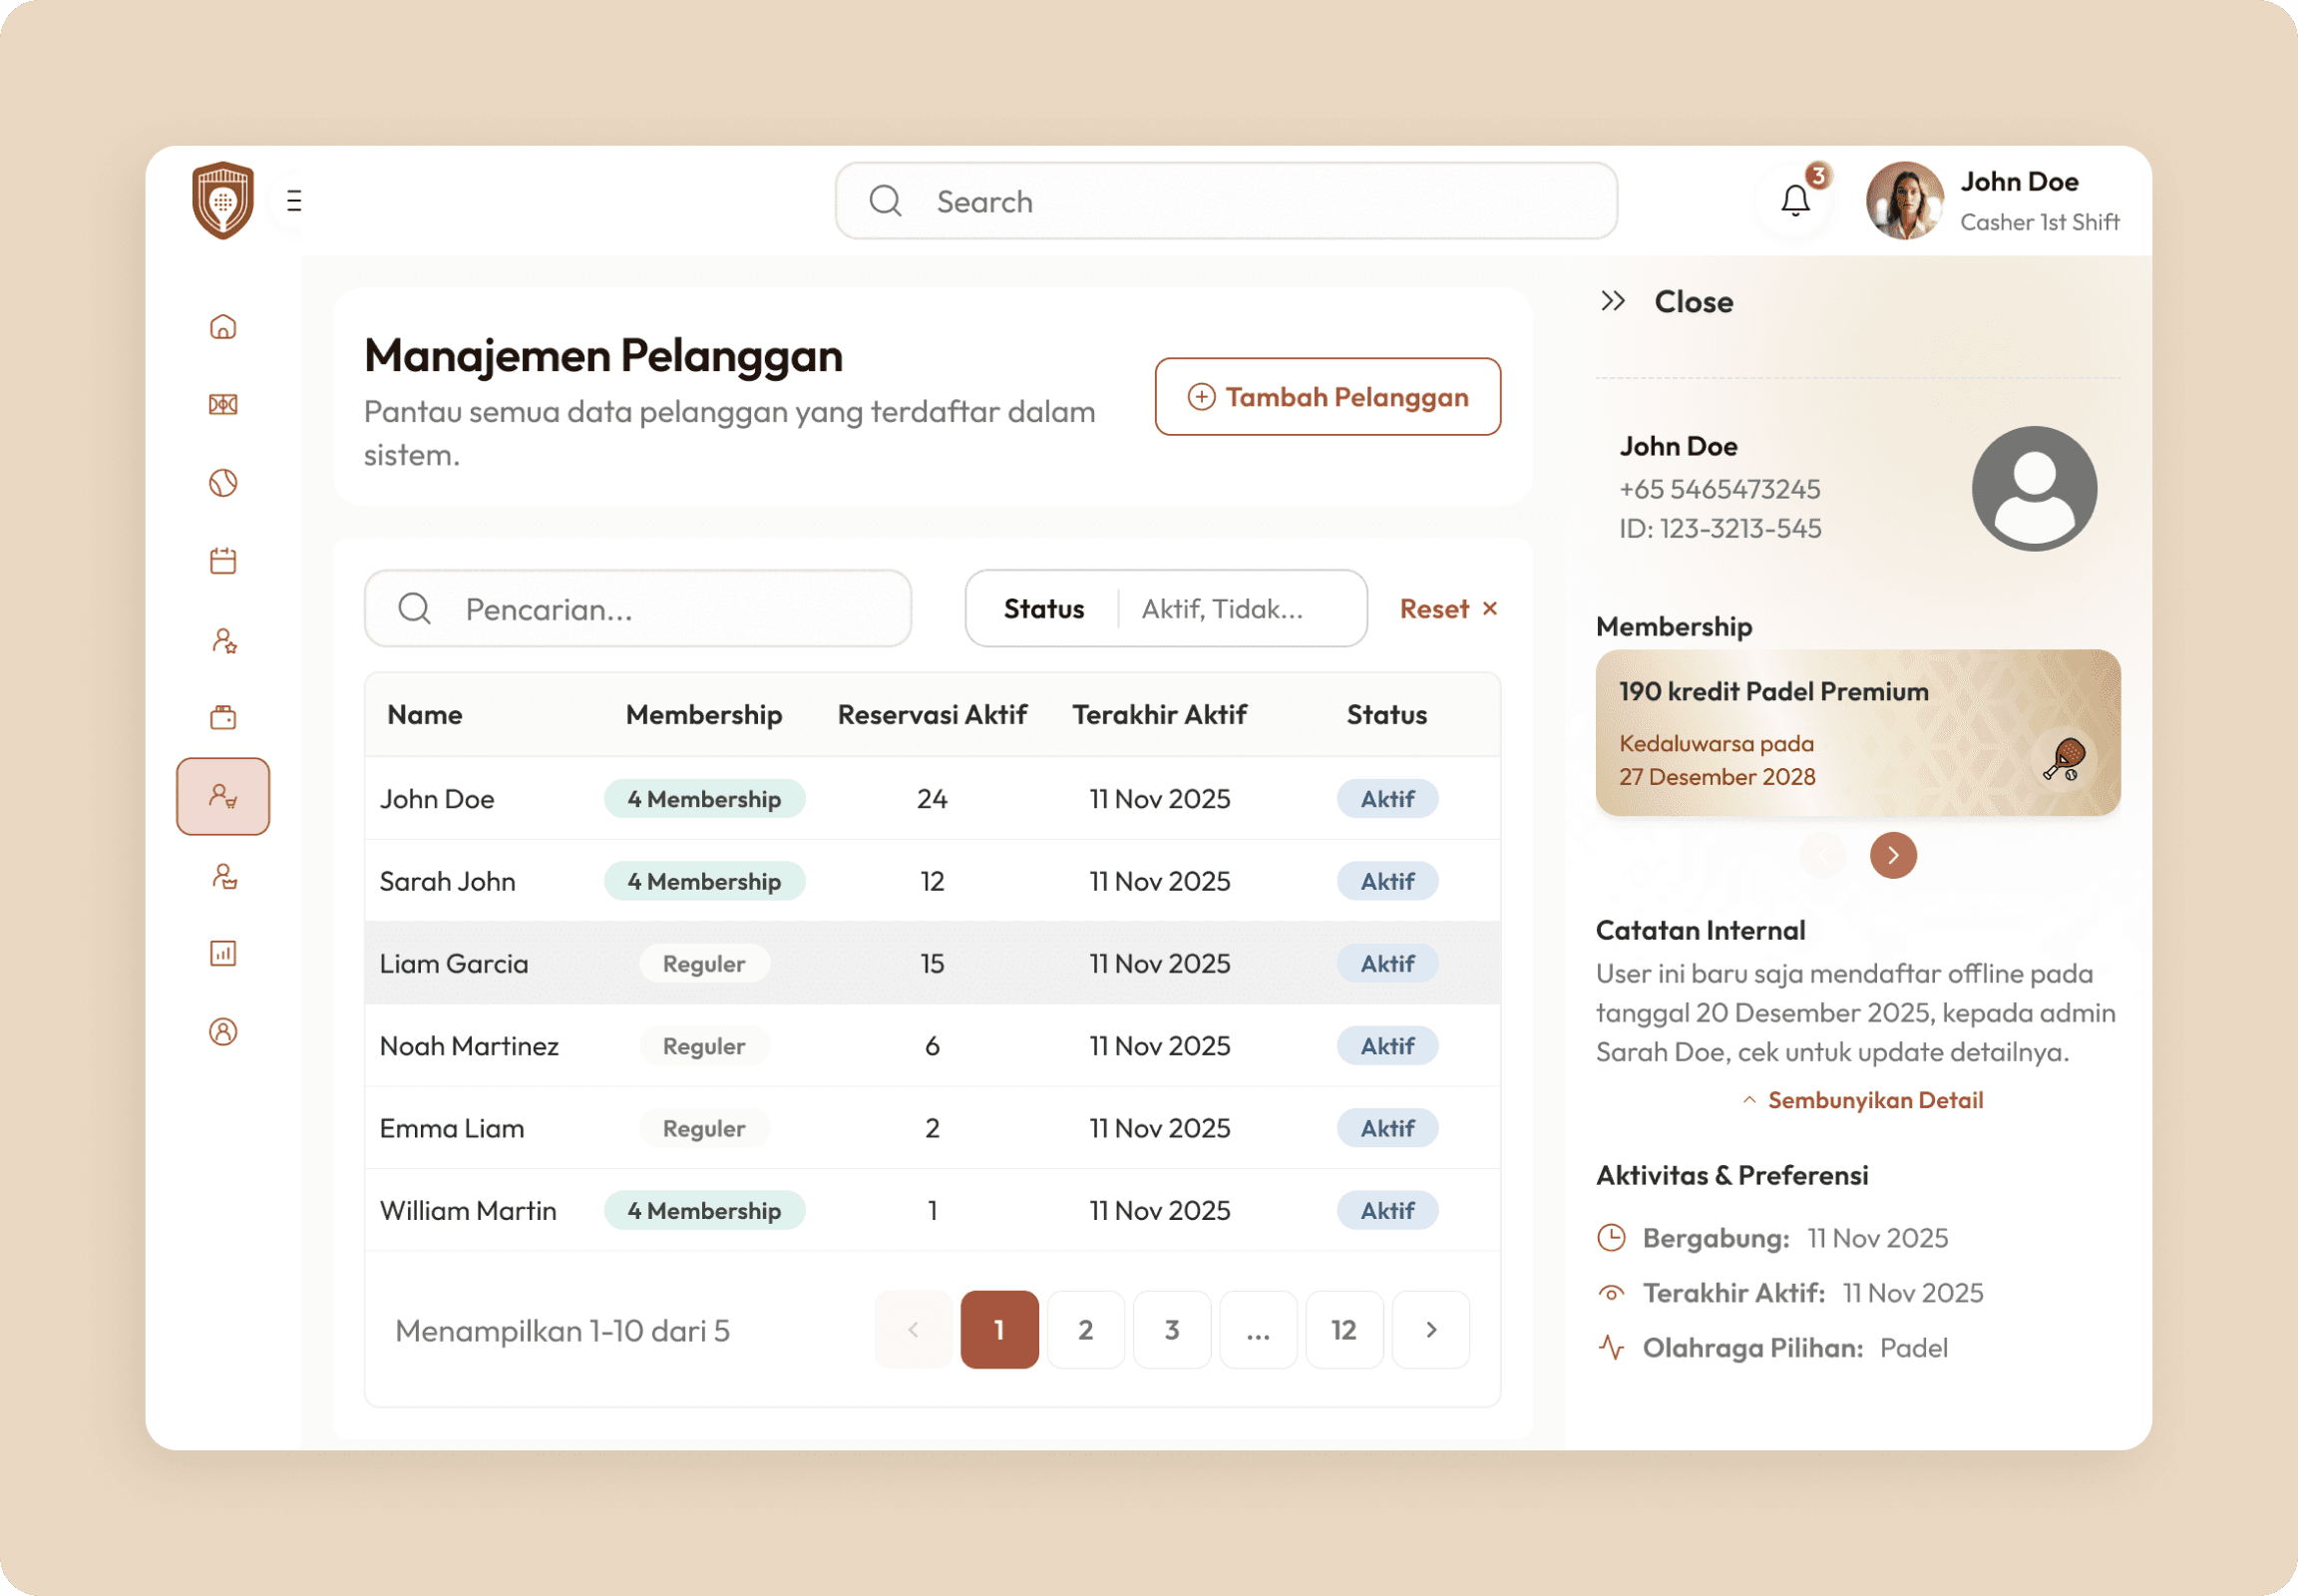2298x1596 pixels.
Task: Click the Pencarian search field
Action: [x=638, y=609]
